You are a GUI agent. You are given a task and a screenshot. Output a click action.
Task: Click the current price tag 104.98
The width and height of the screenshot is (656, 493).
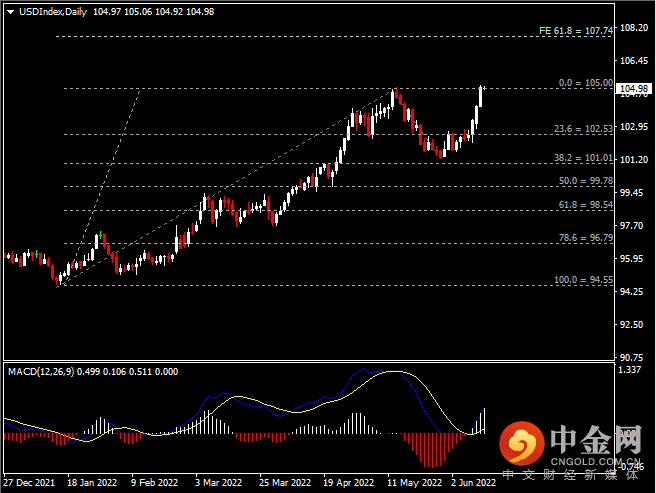(x=634, y=88)
